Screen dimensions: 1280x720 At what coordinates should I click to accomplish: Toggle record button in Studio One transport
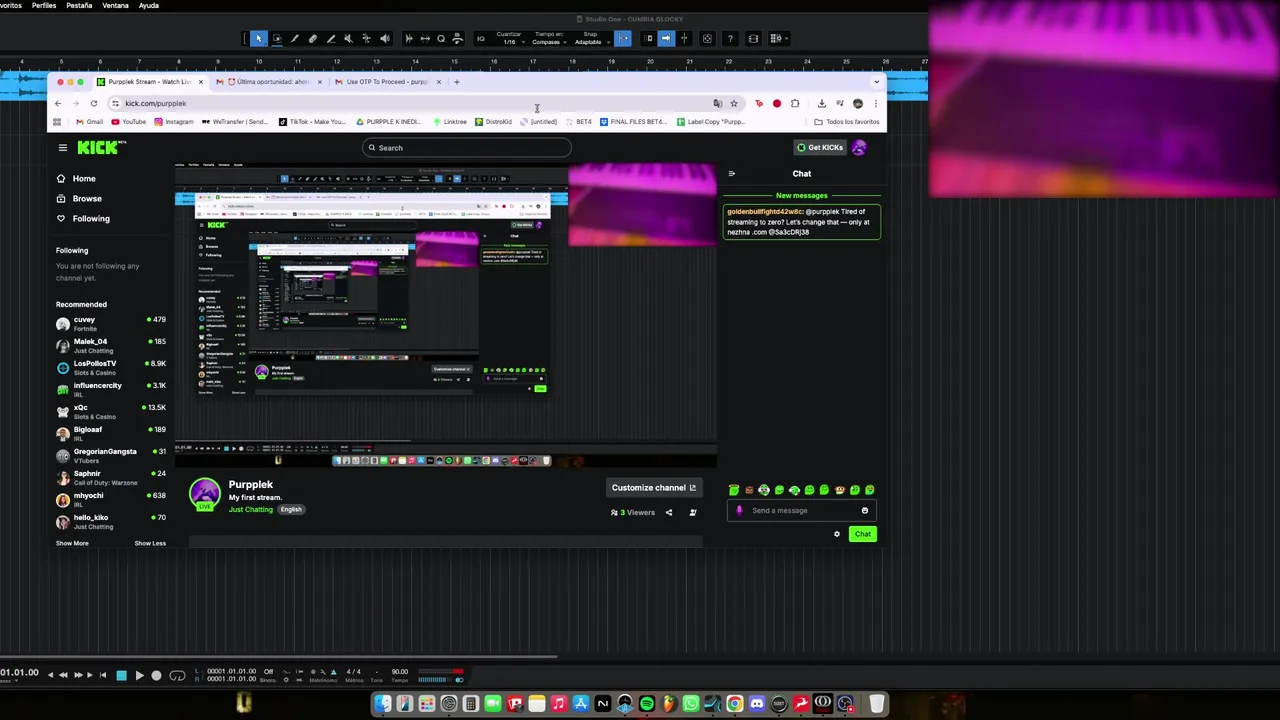click(156, 676)
